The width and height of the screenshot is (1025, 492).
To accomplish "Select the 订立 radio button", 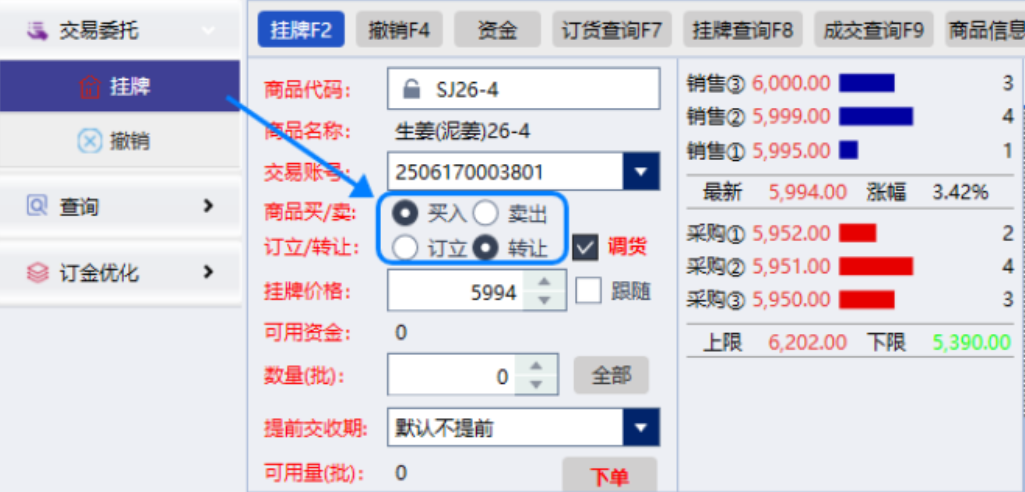I will 405,248.
